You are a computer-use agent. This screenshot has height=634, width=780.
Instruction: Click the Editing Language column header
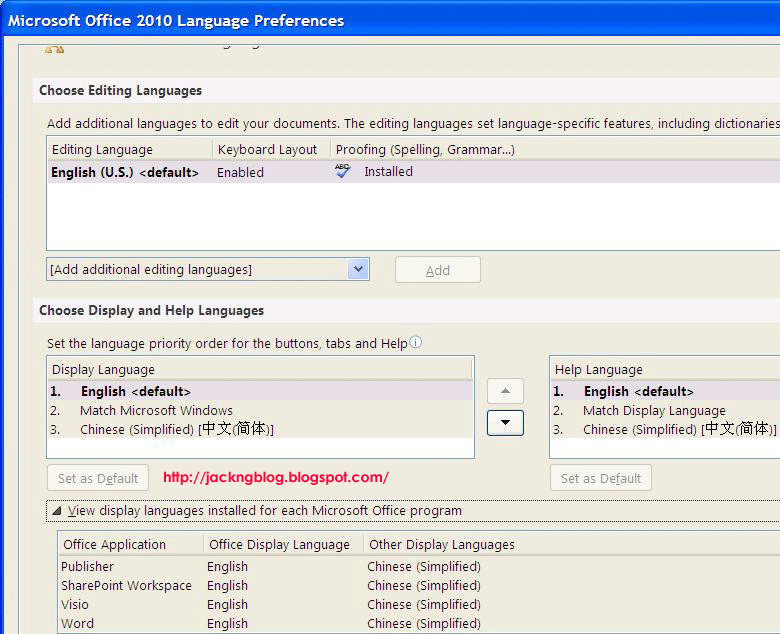130,149
